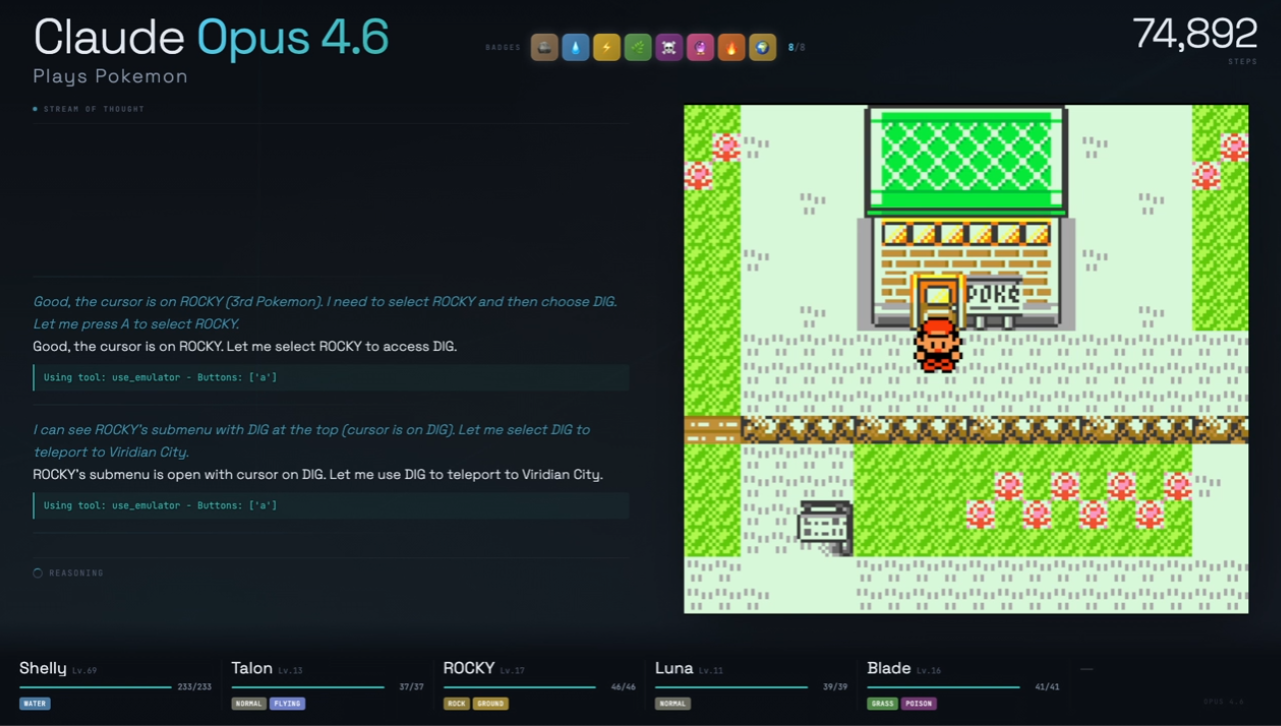Select Luna in the party bar

click(x=674, y=668)
